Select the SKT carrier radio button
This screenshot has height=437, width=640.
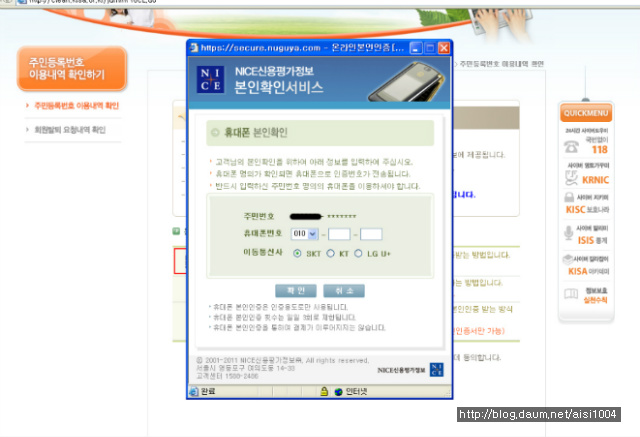coord(297,253)
